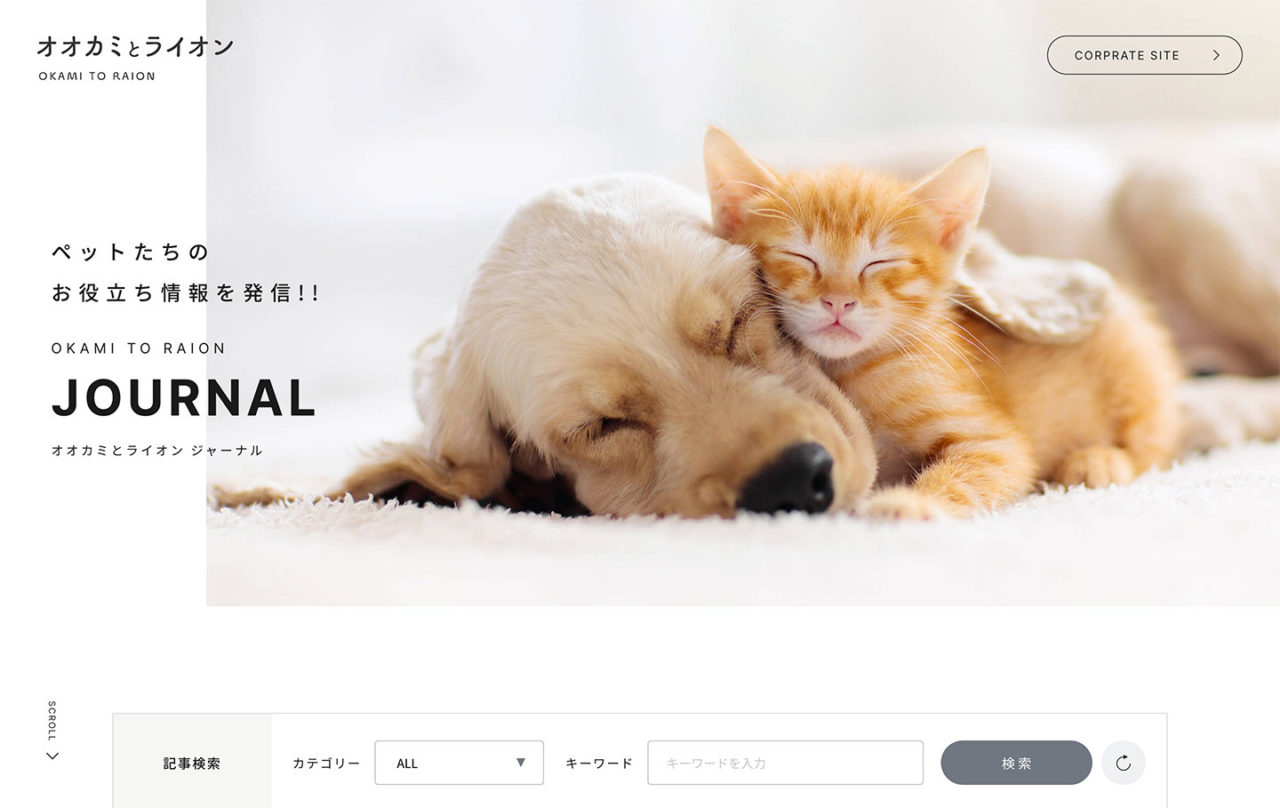Click the vertical SCROLL label

53,721
